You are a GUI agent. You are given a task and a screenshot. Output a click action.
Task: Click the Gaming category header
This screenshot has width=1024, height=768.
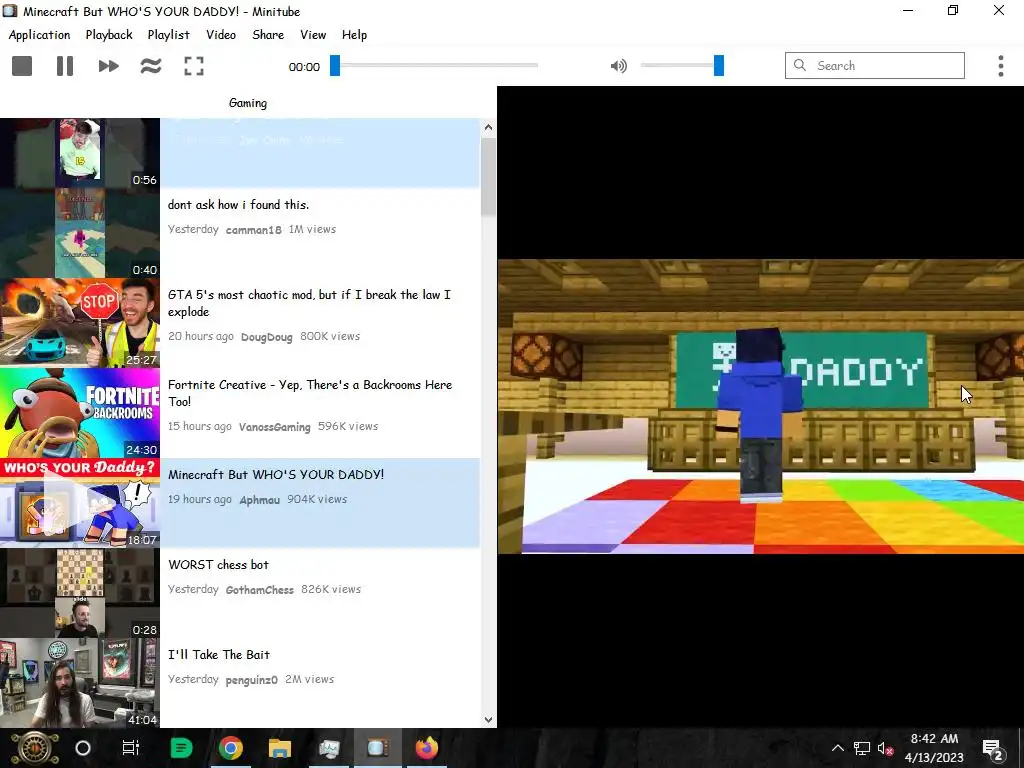tap(248, 103)
